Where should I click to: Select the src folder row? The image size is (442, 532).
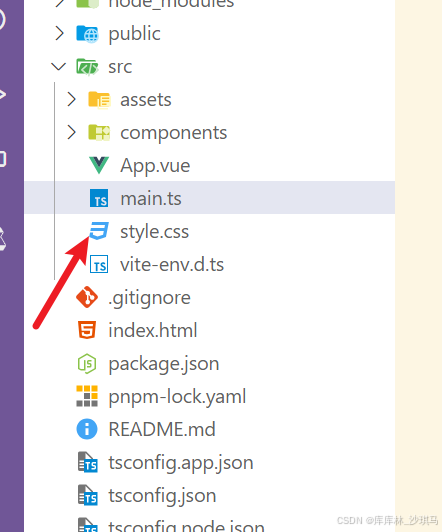click(x=210, y=66)
